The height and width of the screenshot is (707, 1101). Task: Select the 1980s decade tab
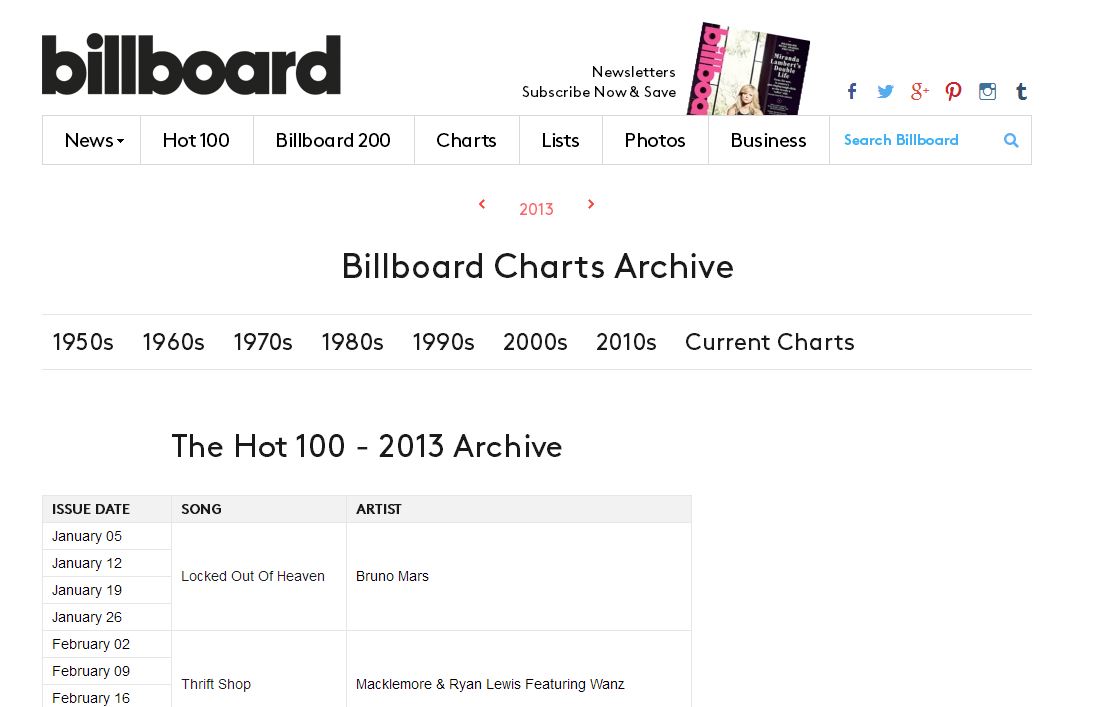coord(352,342)
